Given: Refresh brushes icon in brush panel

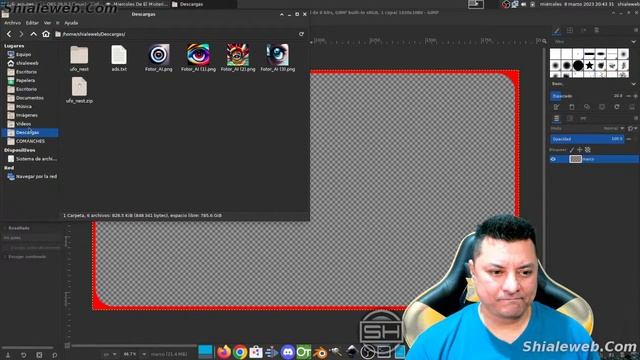Looking at the screenshot, I should pos(617,107).
